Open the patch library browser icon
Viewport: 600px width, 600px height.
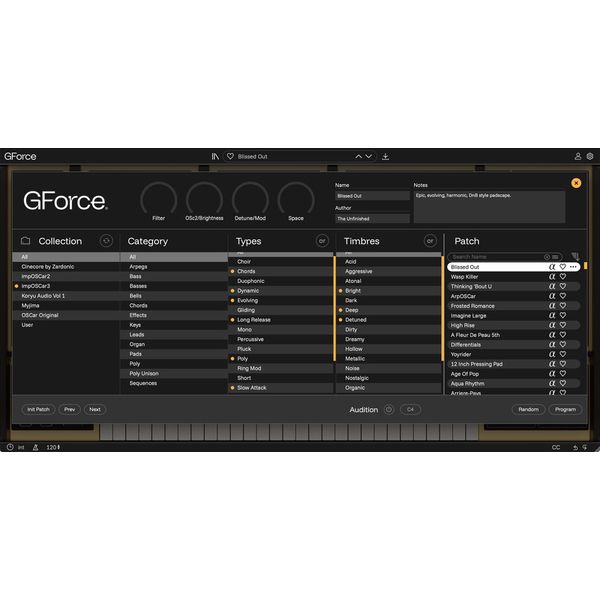pyautogui.click(x=215, y=157)
